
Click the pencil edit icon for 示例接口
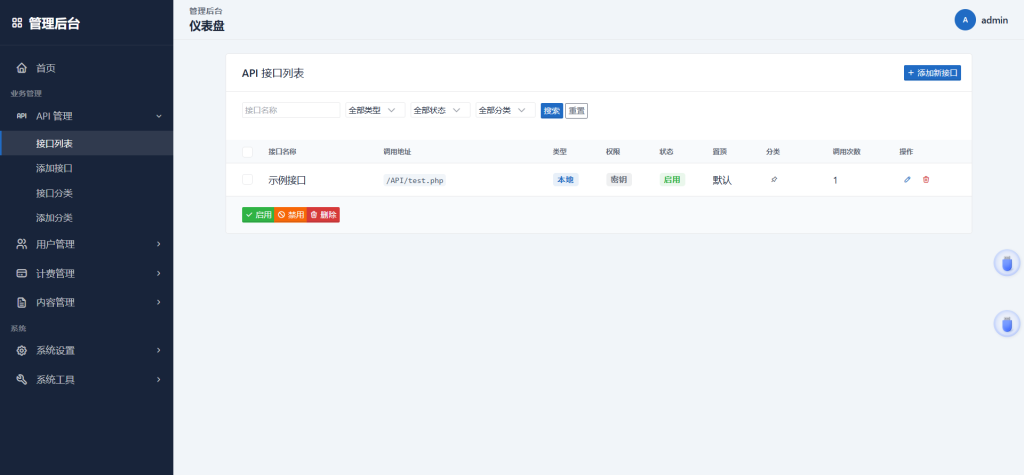(907, 180)
